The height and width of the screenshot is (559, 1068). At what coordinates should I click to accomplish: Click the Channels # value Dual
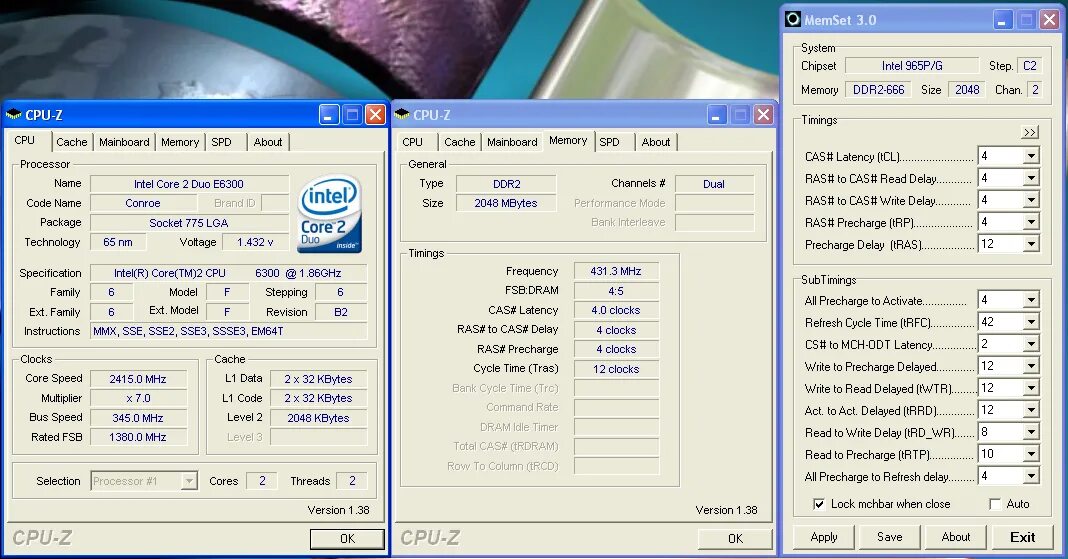pos(714,184)
